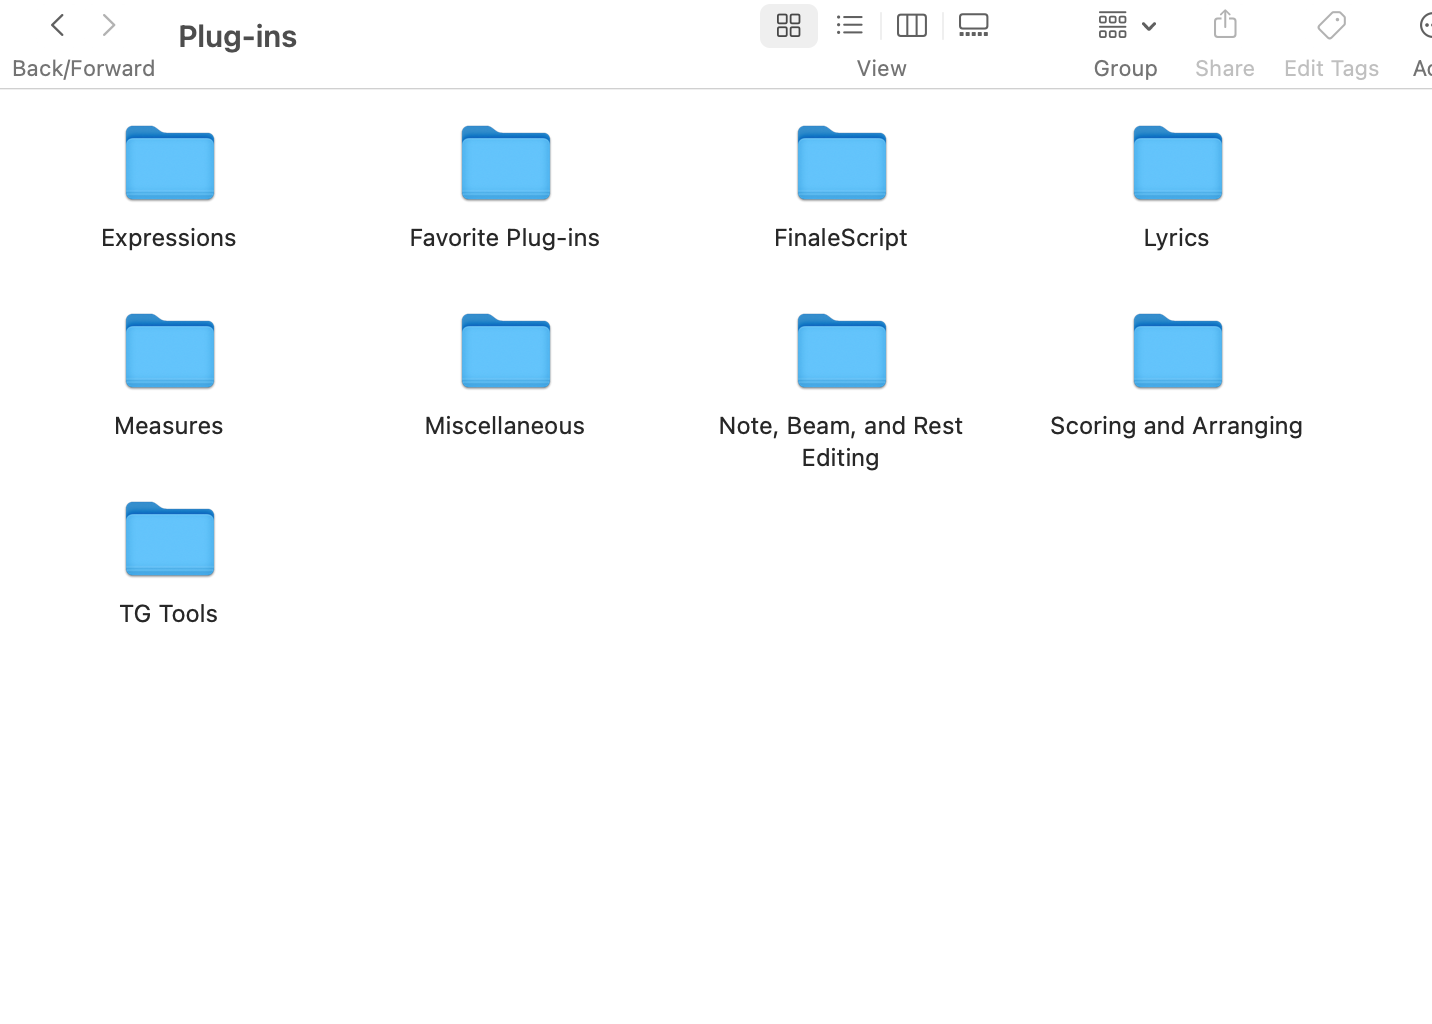Select the TG Tools folder
1432x1024 pixels.
(169, 540)
